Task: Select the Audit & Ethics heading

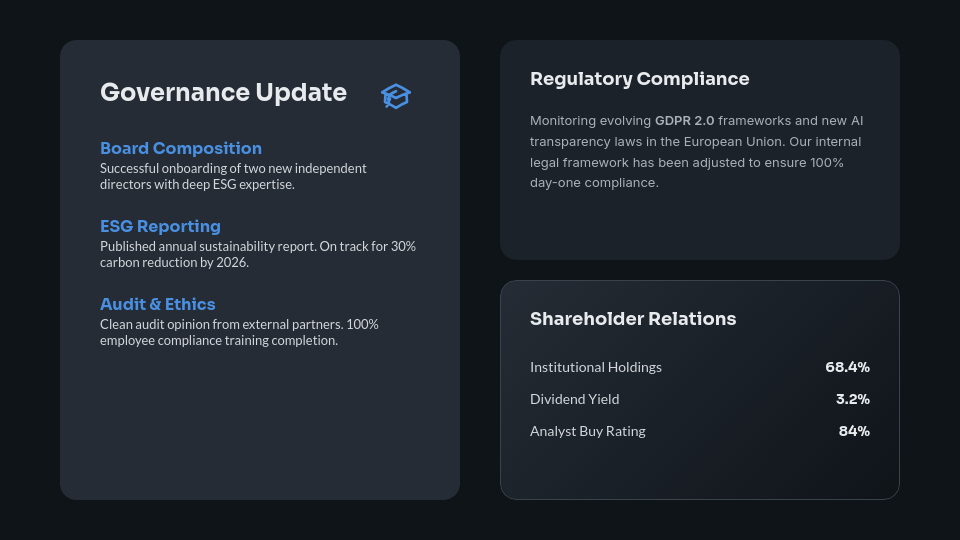Action: (158, 304)
